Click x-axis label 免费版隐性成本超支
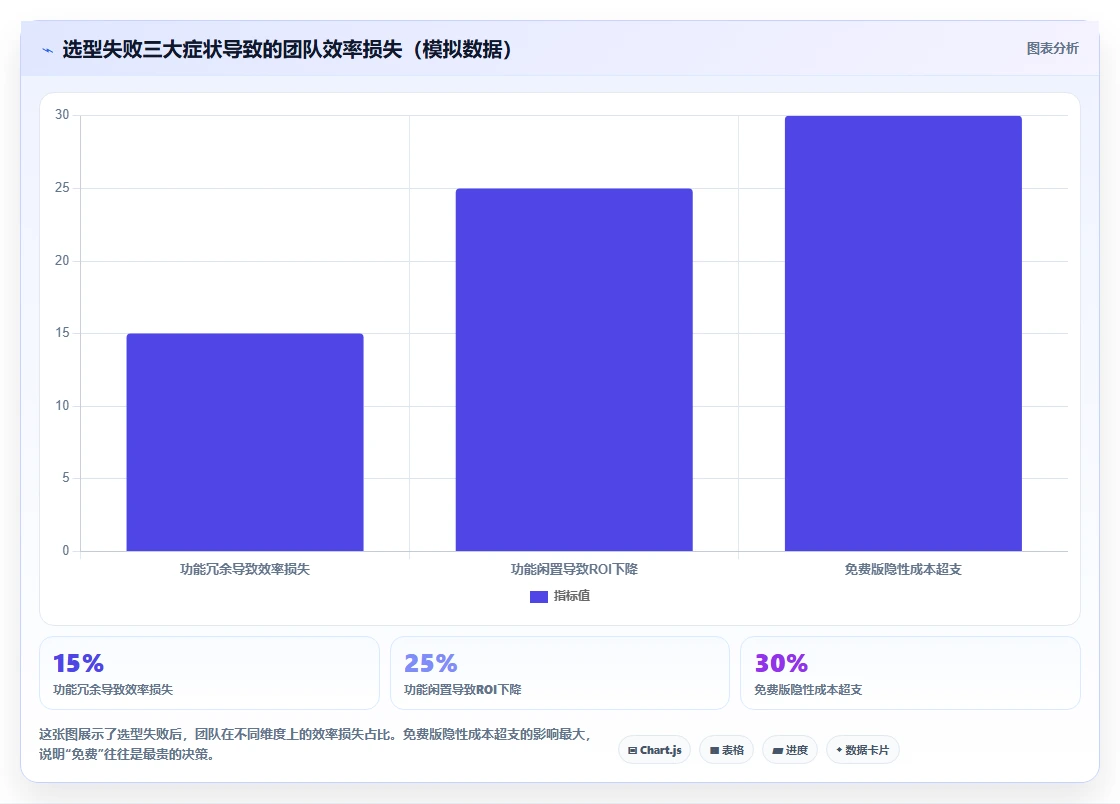This screenshot has height=804, width=1120. [903, 569]
